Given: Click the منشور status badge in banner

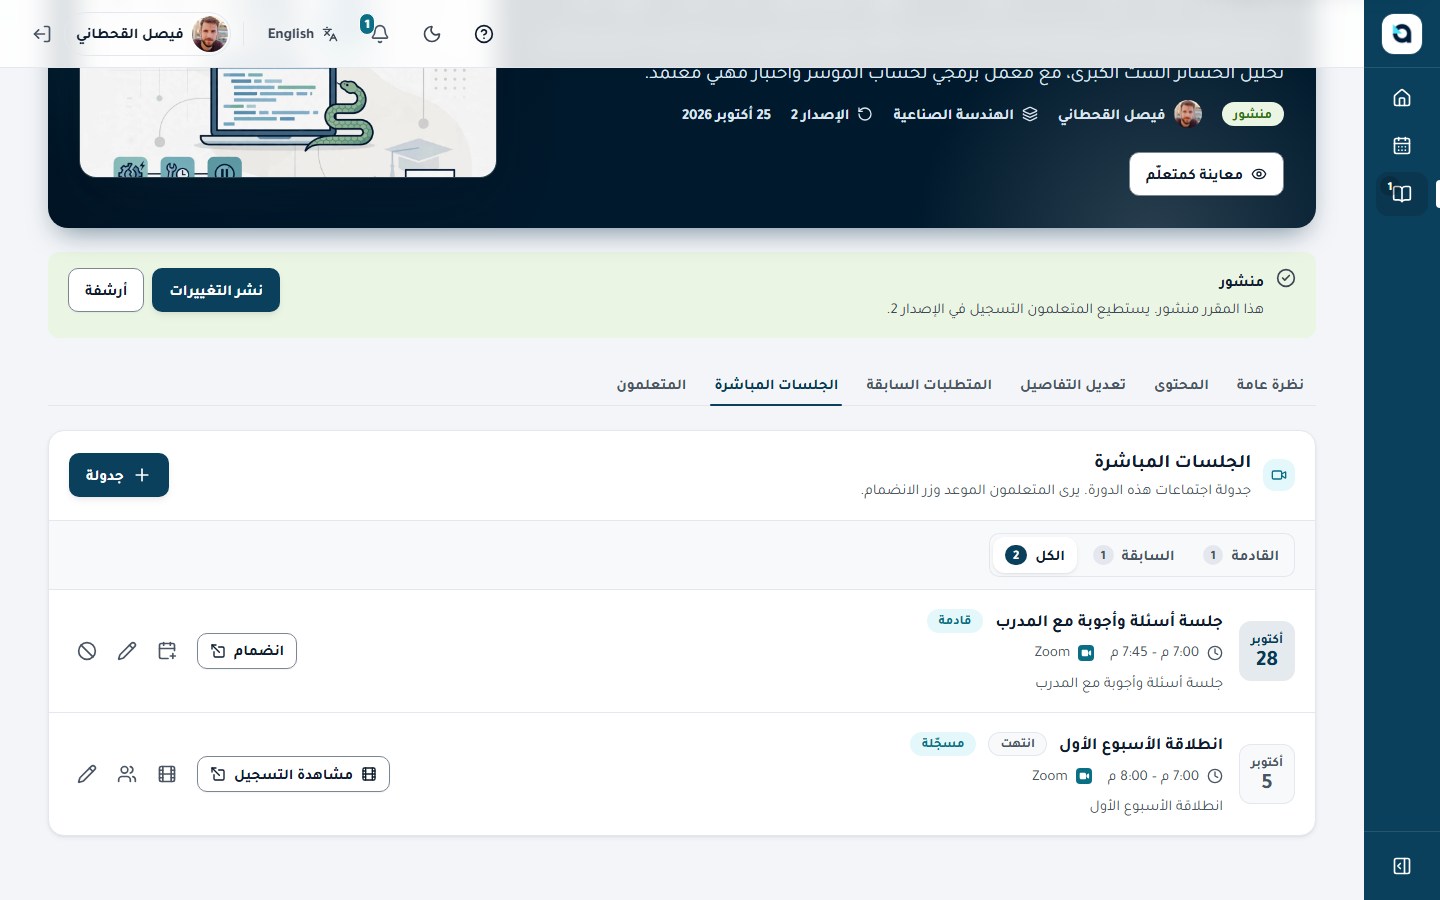Looking at the screenshot, I should (1252, 114).
